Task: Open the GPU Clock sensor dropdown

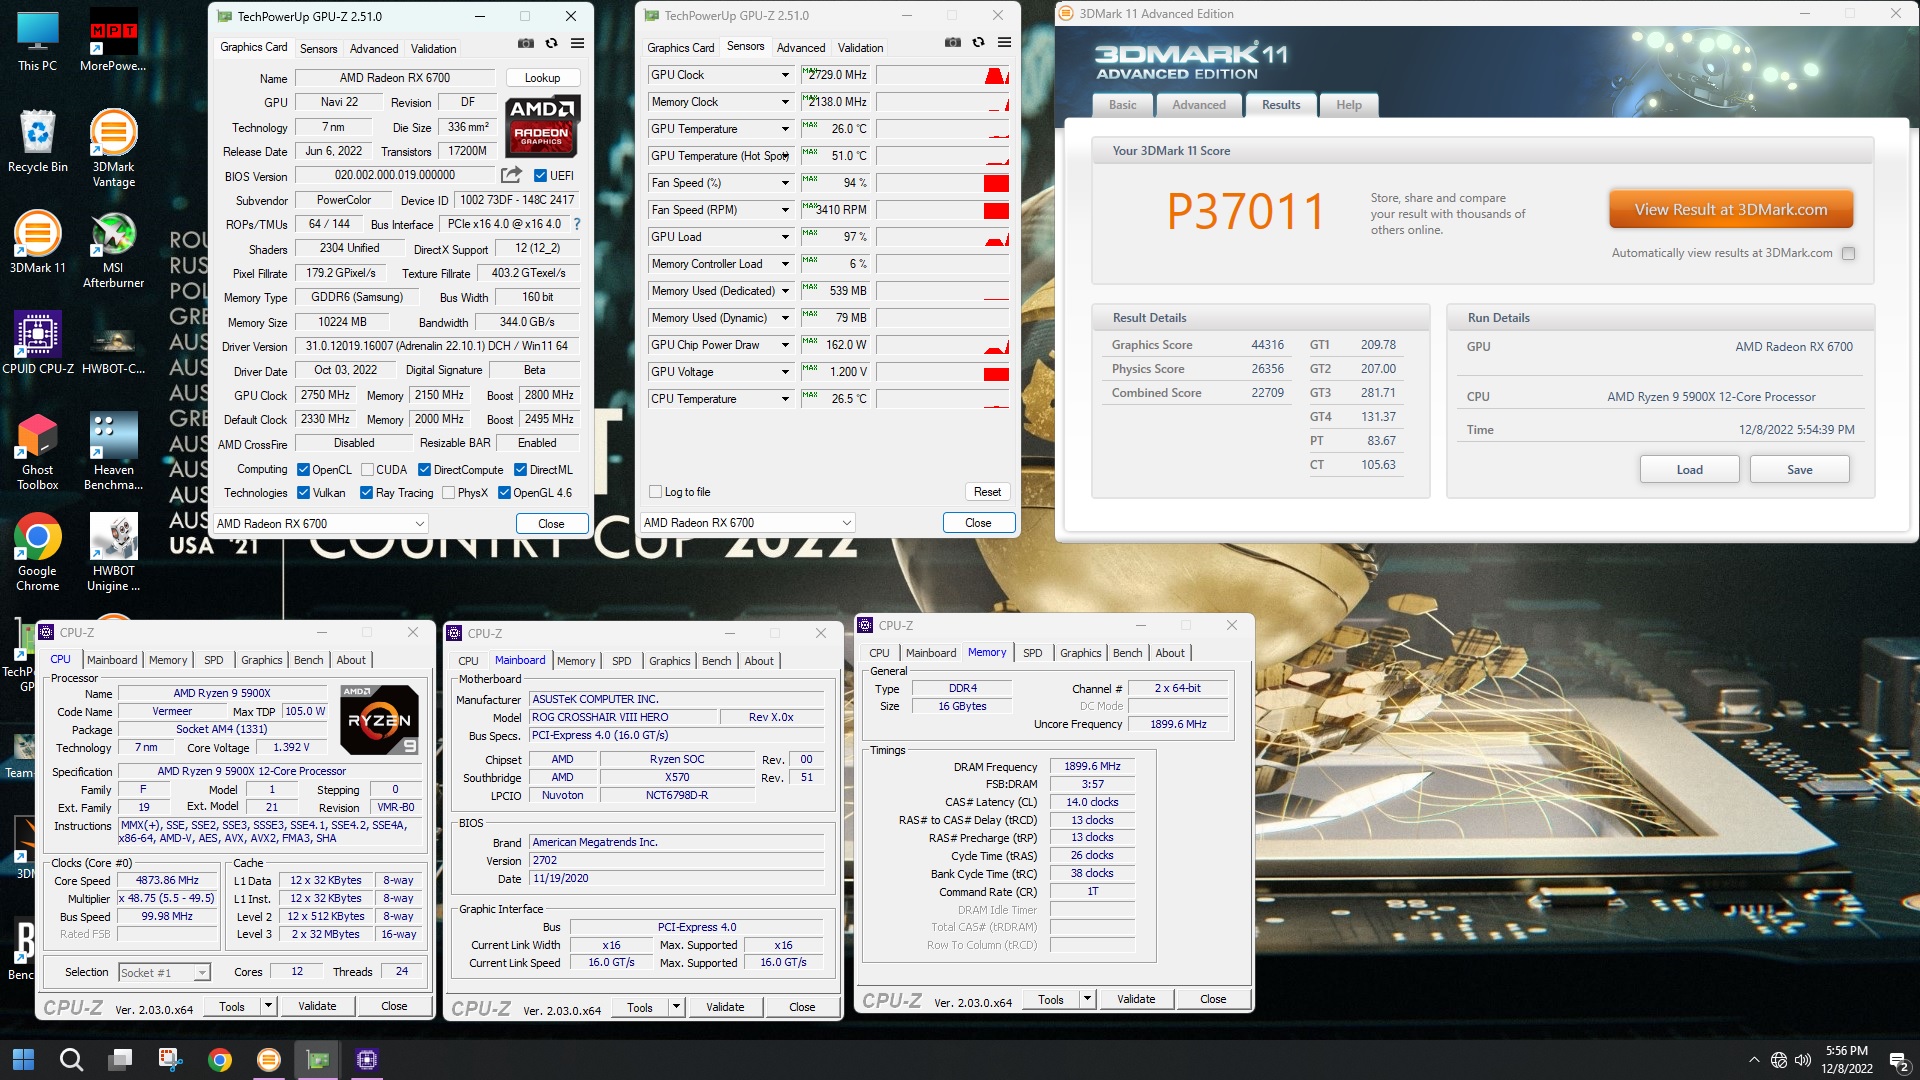Action: pos(785,75)
